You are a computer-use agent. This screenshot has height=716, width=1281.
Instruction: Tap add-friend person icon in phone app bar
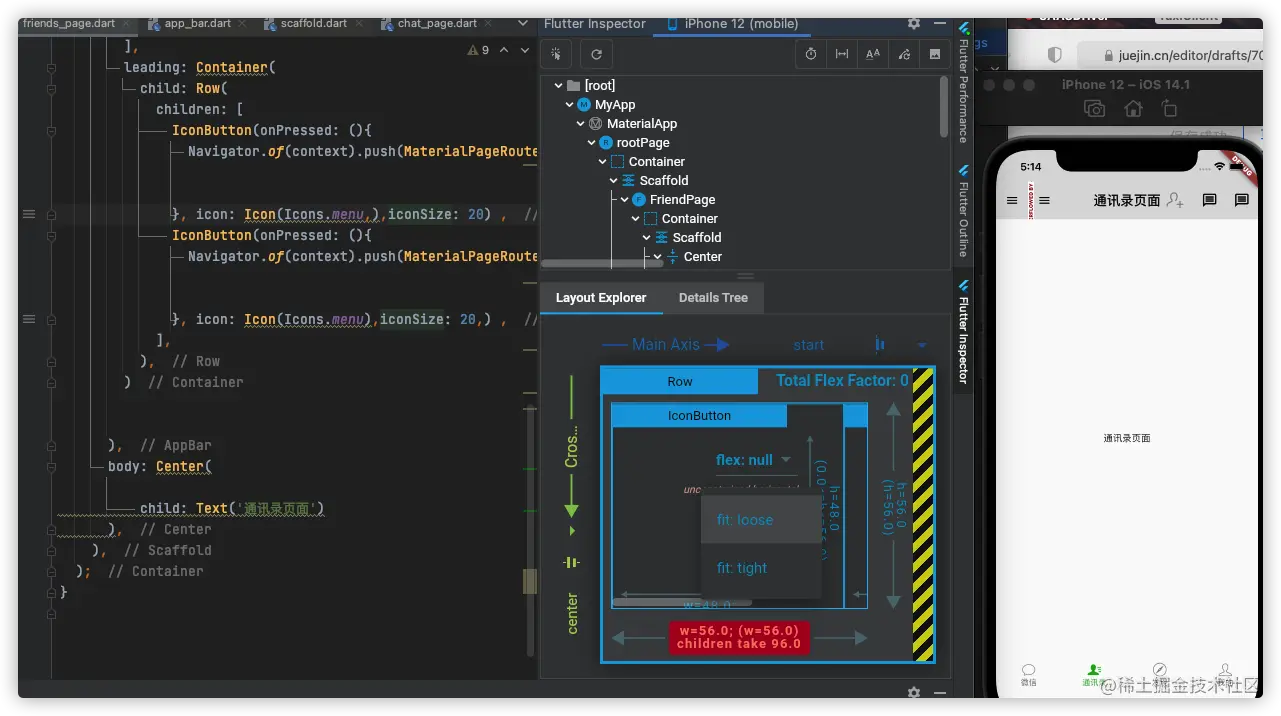point(1176,201)
